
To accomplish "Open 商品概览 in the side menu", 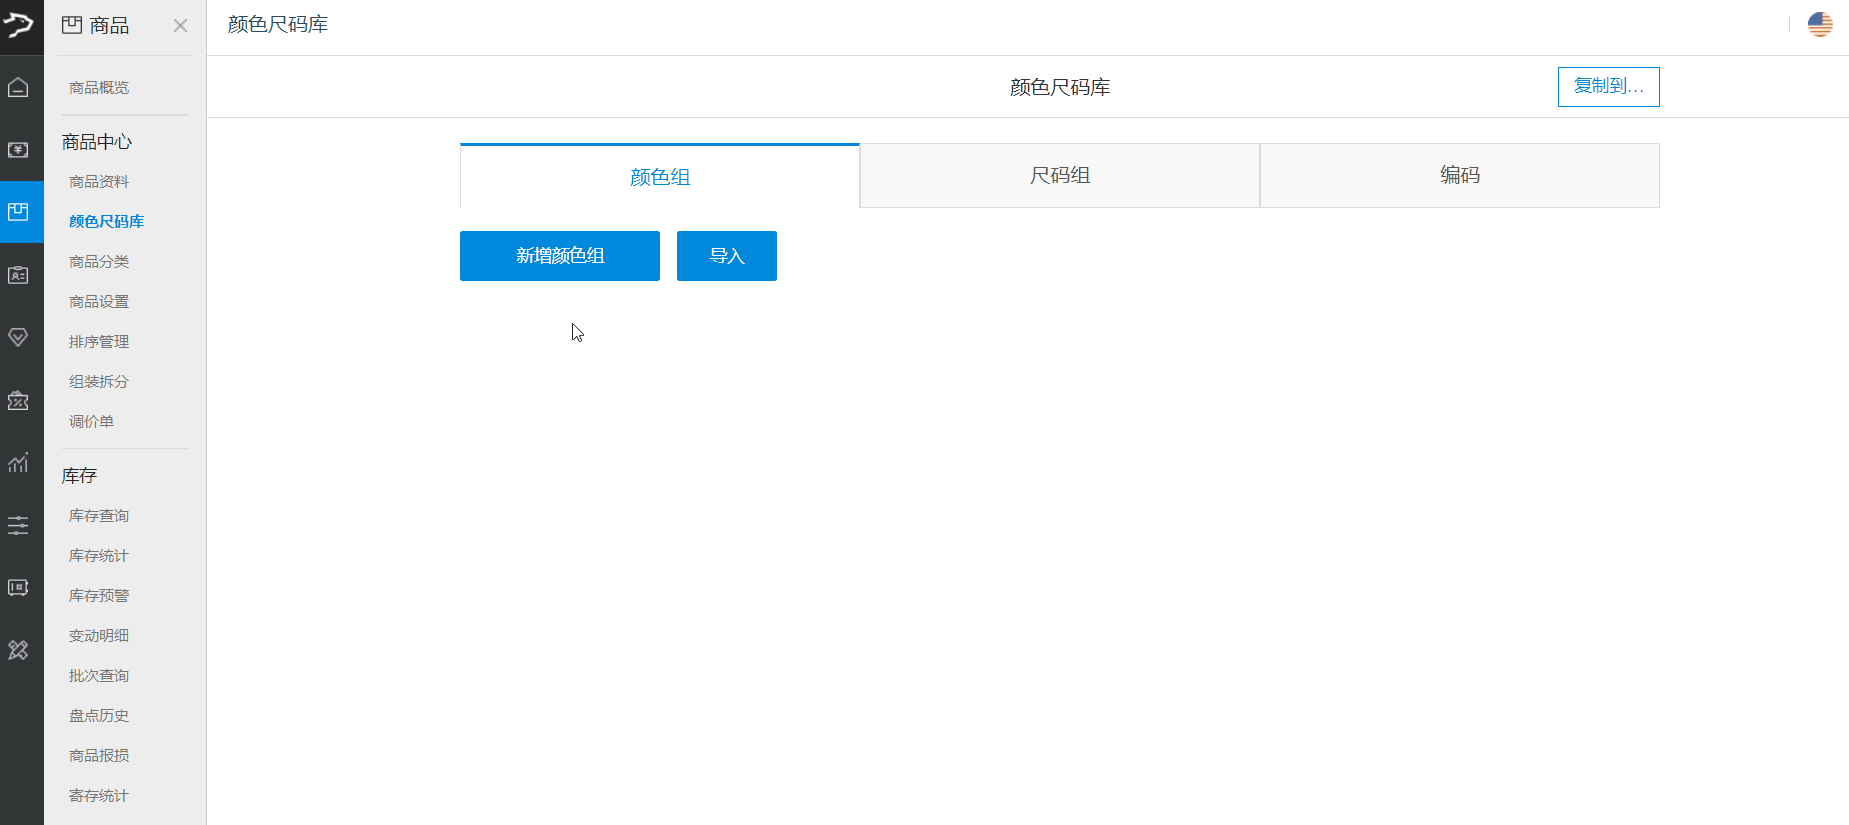I will click(x=99, y=88).
